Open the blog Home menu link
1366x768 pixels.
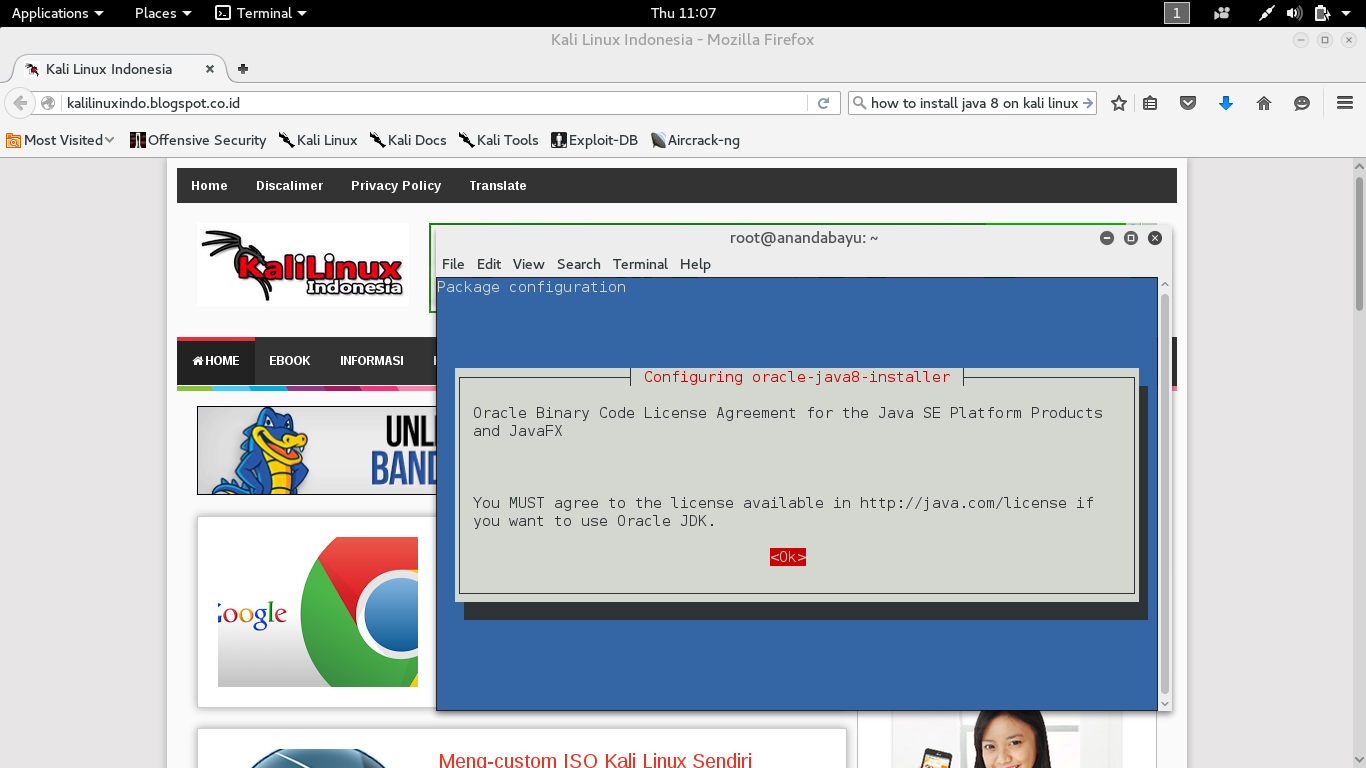[x=209, y=186]
